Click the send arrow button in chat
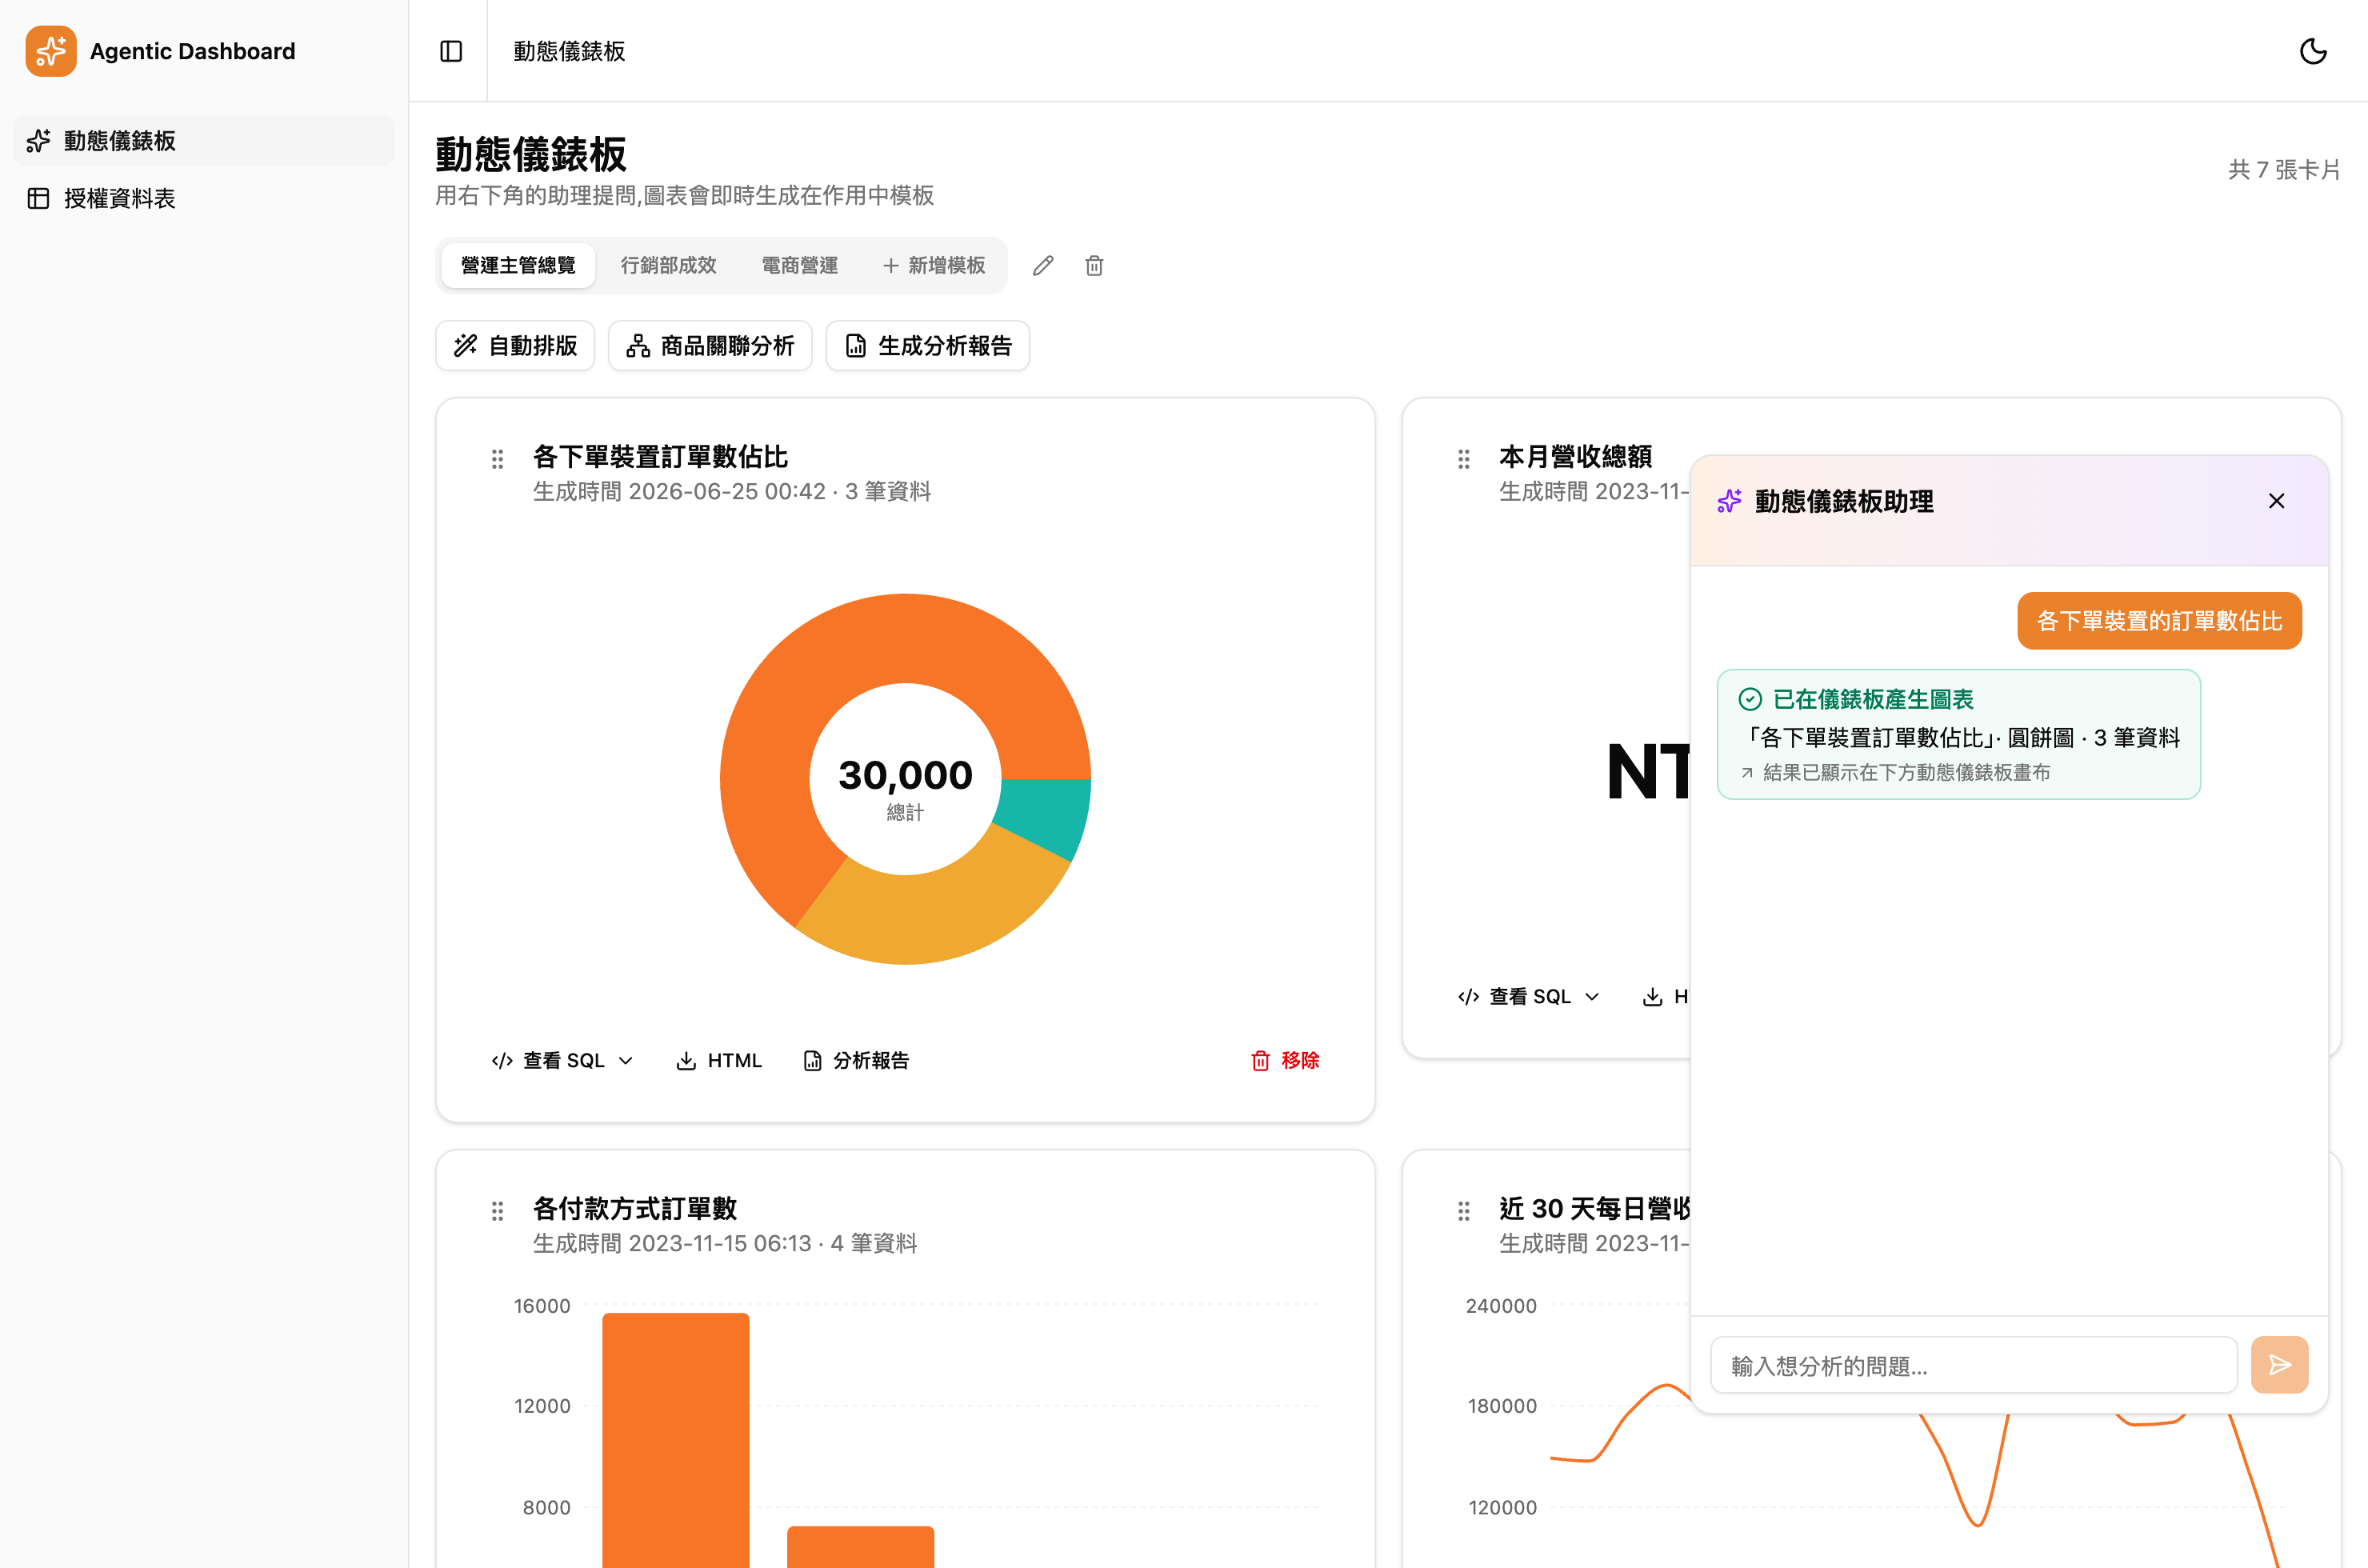 click(2279, 1365)
